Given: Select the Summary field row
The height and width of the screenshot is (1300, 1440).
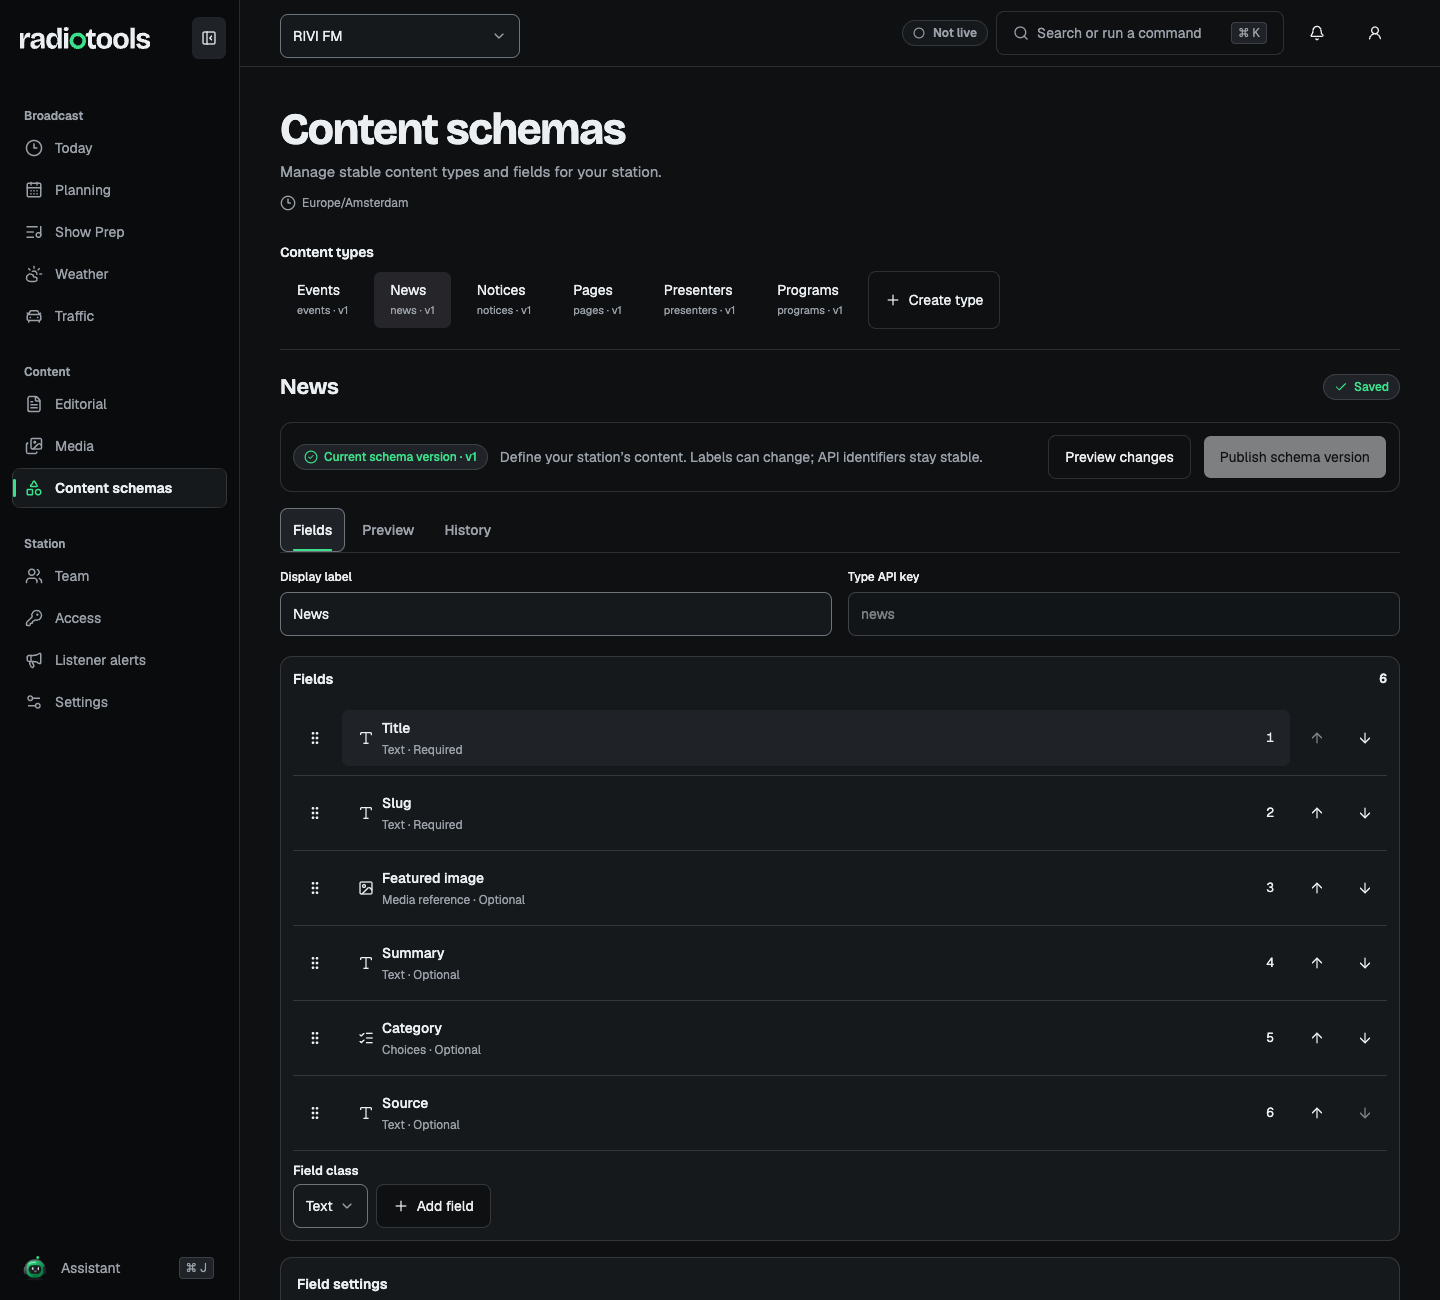Looking at the screenshot, I should 816,963.
